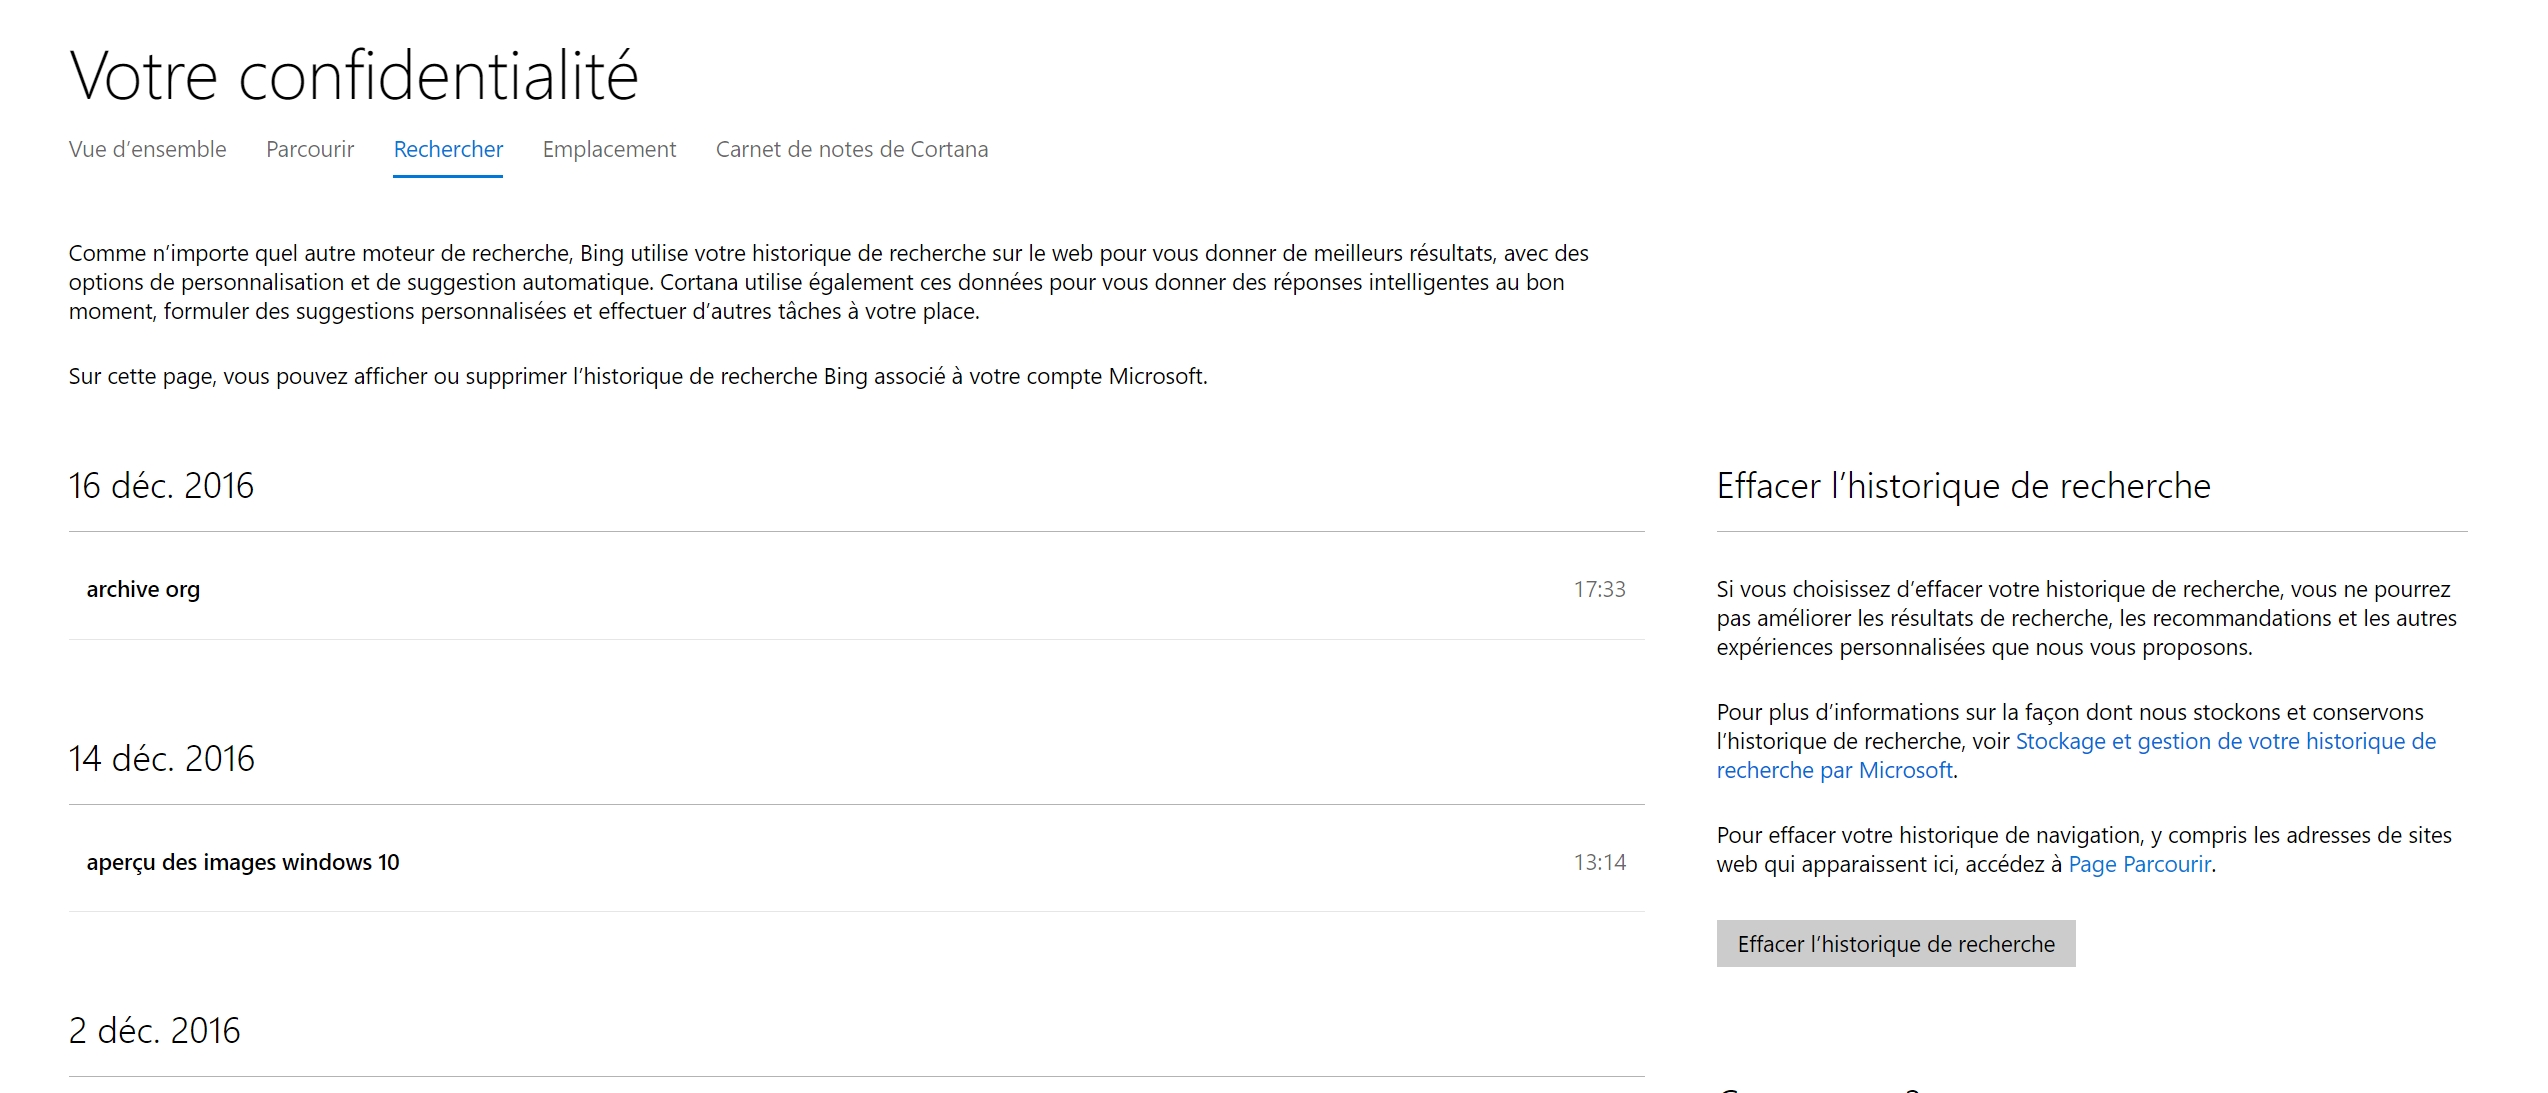2548x1093 pixels.
Task: Follow the Page Parcourir link
Action: (2139, 864)
